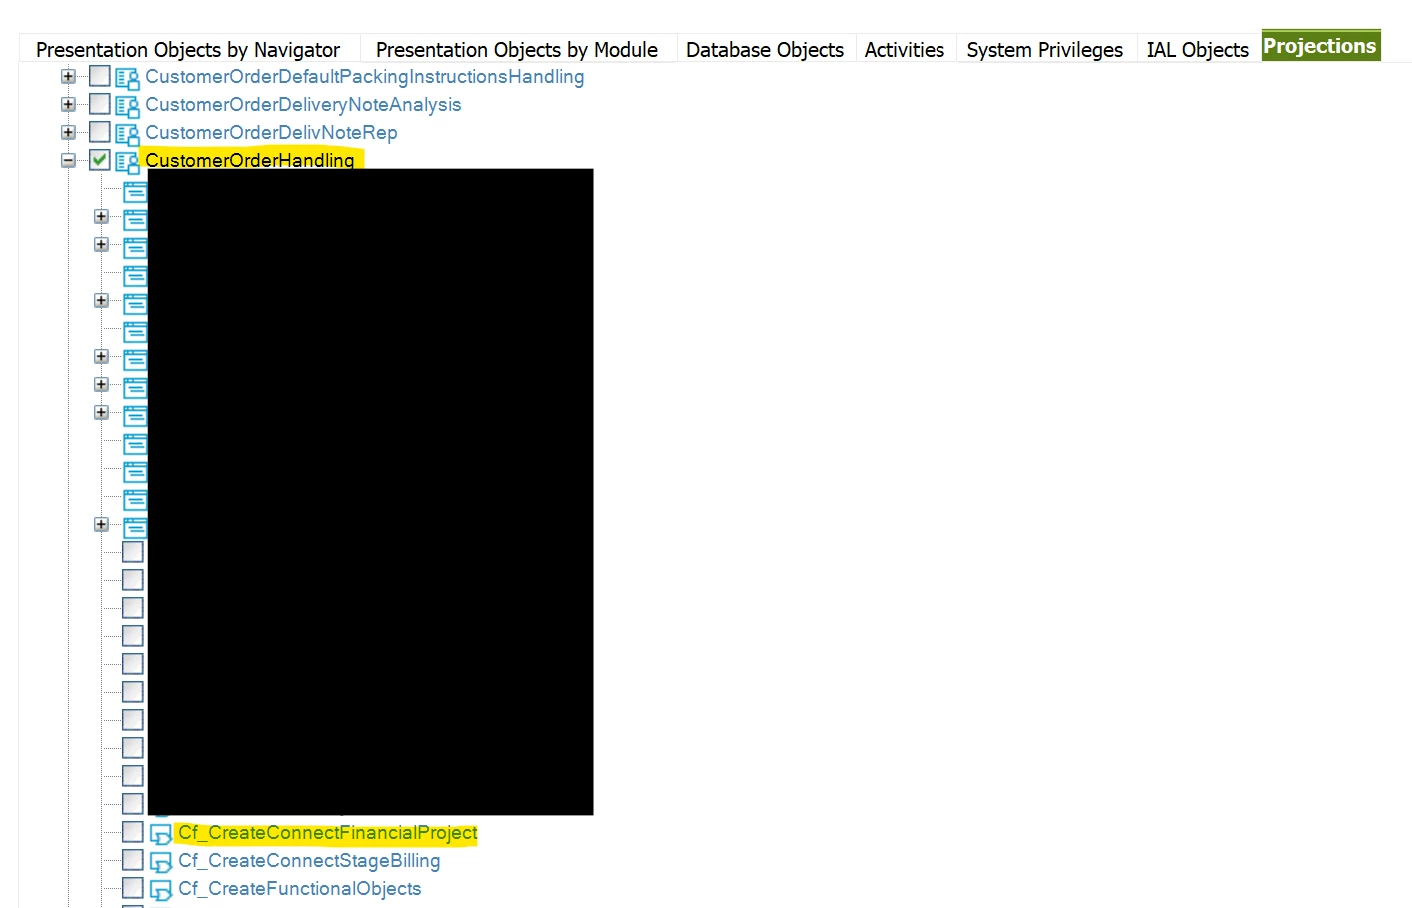Click the Cf_CreateConnectFinancialProject action icon

(161, 834)
